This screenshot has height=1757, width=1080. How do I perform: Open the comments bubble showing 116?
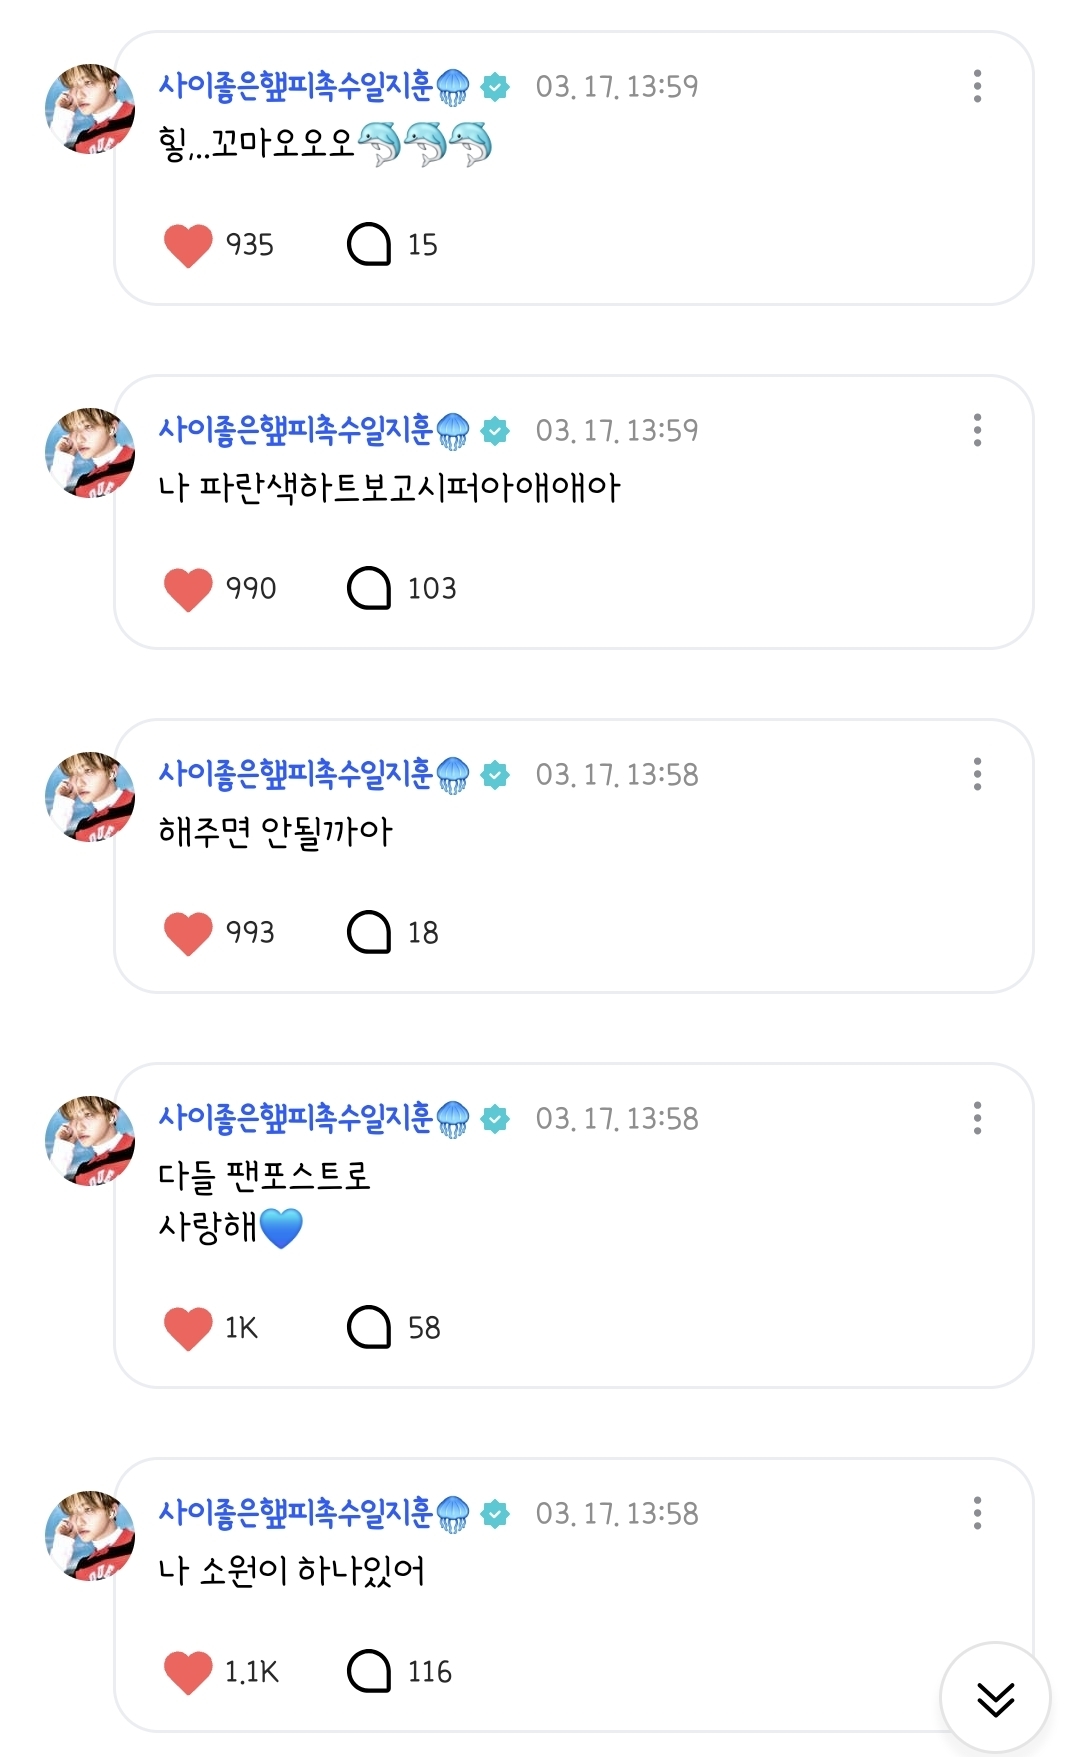tap(369, 1672)
